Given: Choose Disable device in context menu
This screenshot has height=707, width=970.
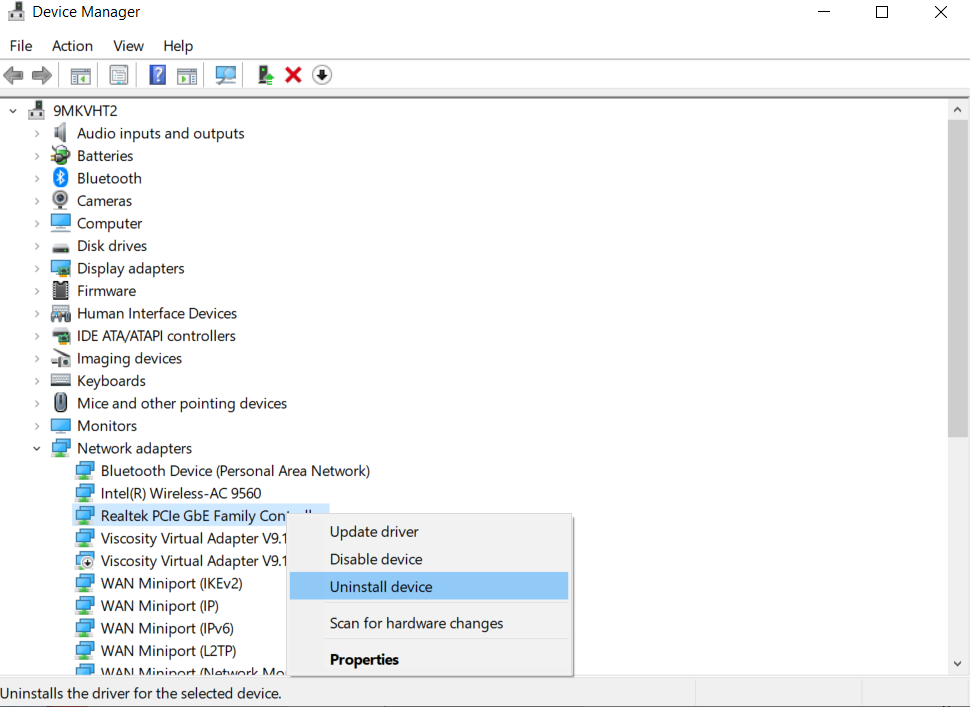Looking at the screenshot, I should [x=429, y=559].
